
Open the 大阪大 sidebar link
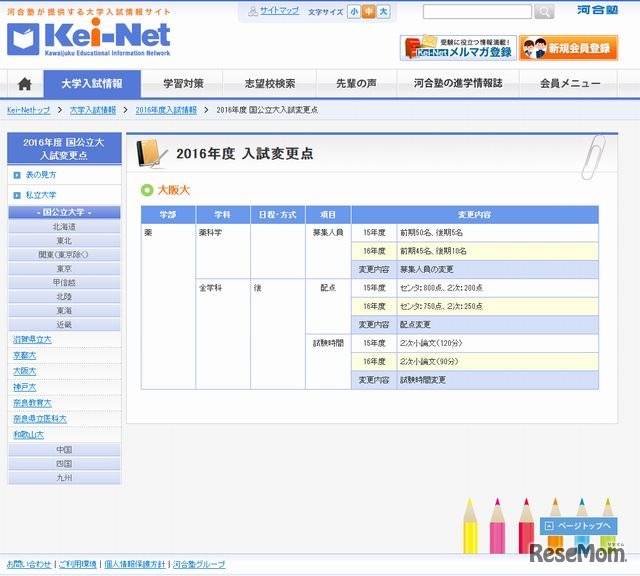click(x=24, y=371)
